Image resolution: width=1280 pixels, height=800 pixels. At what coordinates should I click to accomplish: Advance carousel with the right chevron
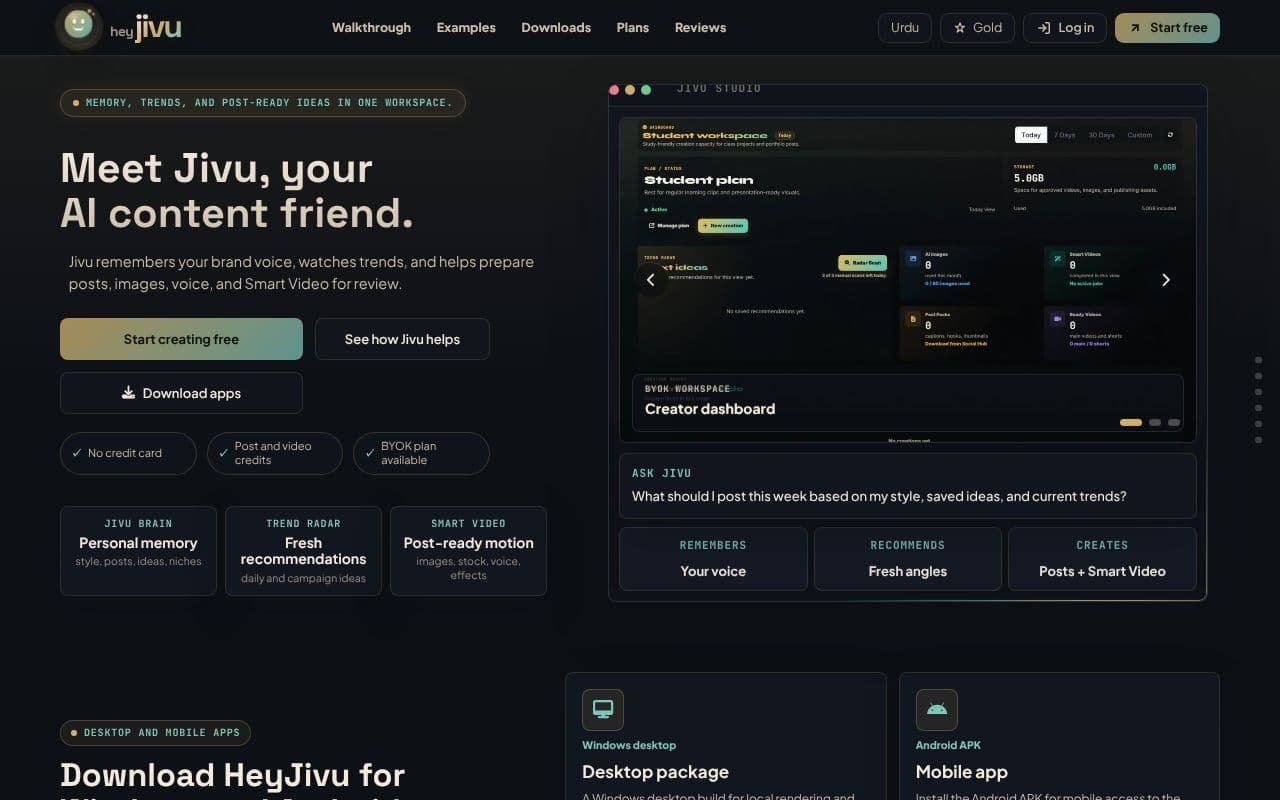(1165, 280)
